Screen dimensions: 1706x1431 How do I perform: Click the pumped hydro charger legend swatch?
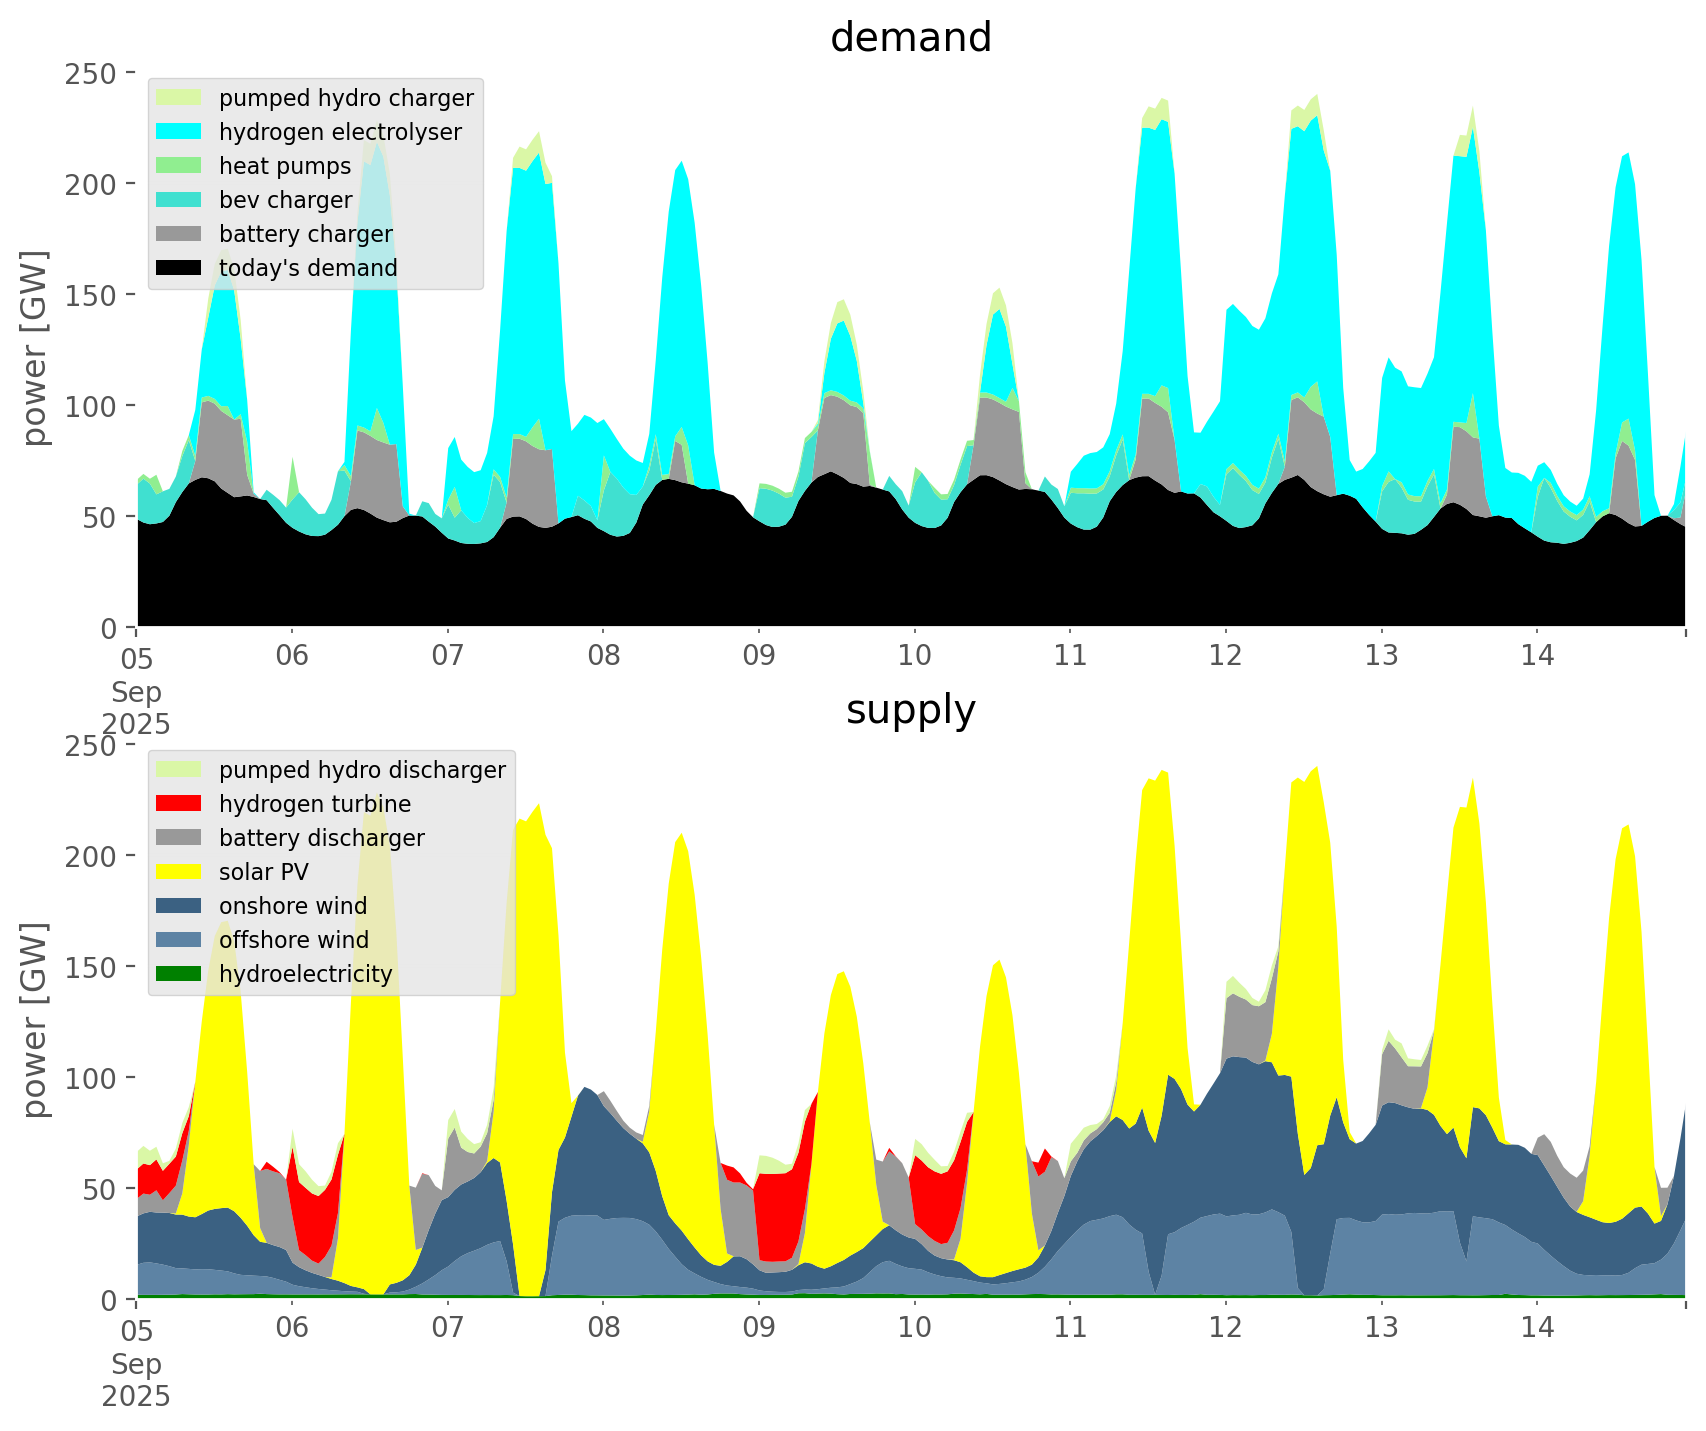179,98
